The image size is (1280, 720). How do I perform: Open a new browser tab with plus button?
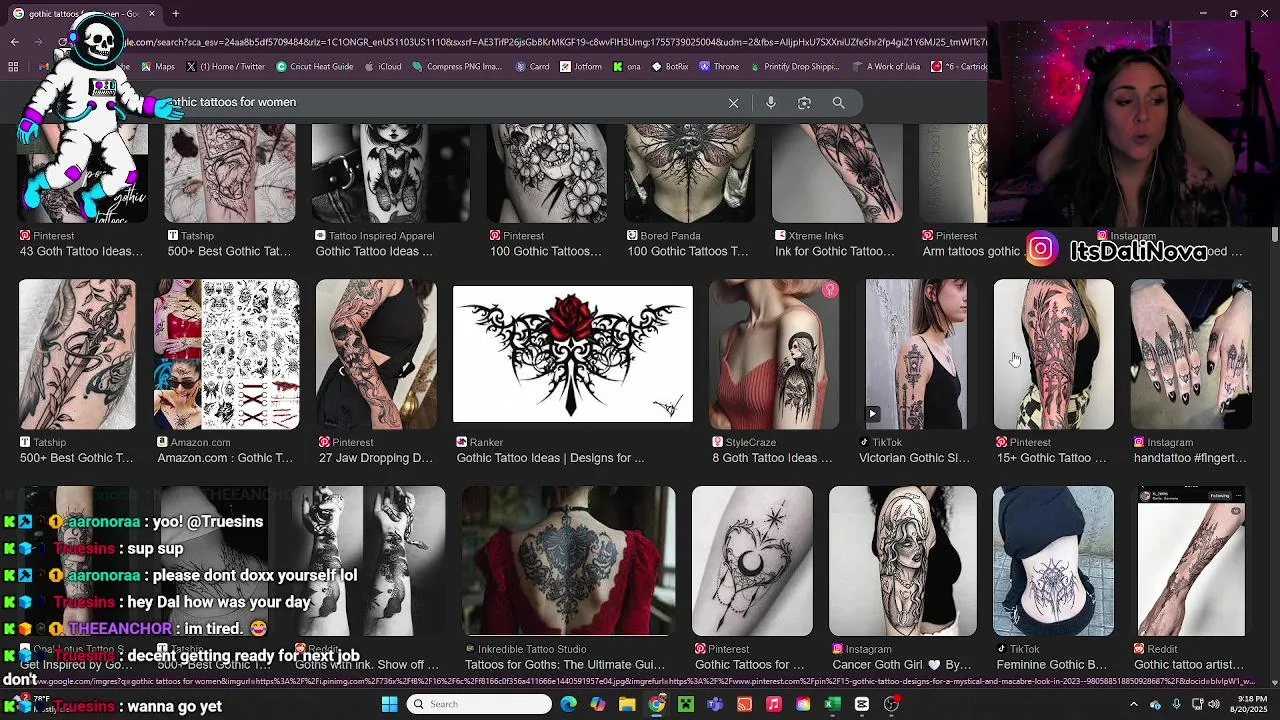coord(175,14)
